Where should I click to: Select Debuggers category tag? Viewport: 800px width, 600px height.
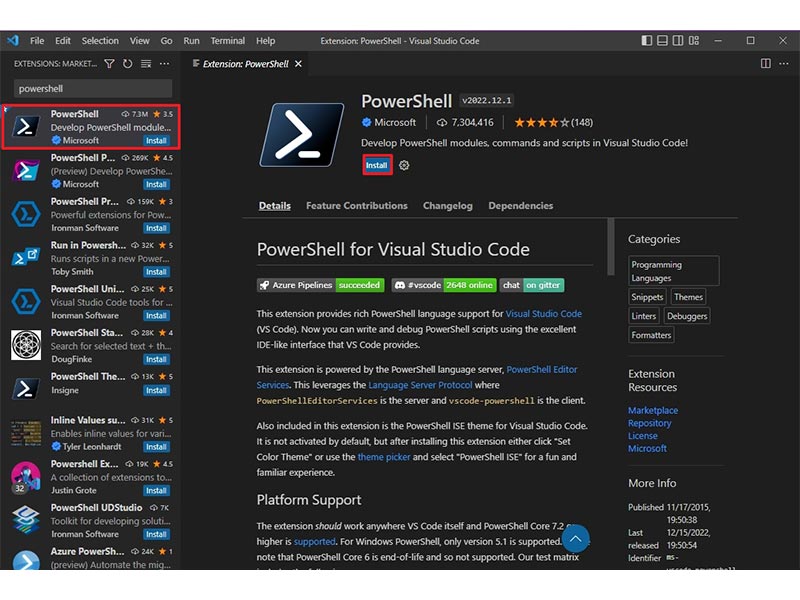(x=687, y=316)
